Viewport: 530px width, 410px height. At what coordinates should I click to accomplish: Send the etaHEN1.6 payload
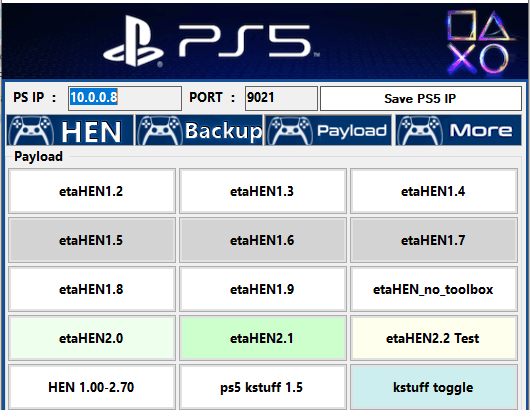[x=263, y=240]
